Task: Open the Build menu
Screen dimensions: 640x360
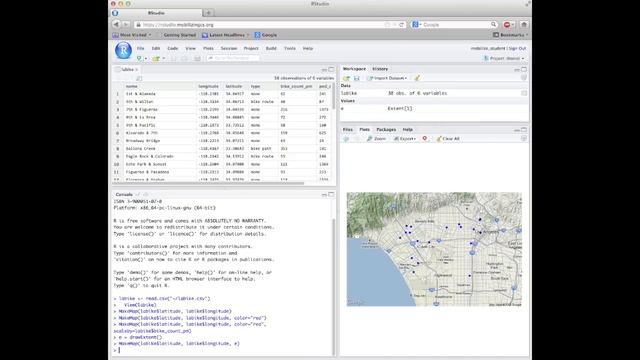Action: click(x=271, y=48)
